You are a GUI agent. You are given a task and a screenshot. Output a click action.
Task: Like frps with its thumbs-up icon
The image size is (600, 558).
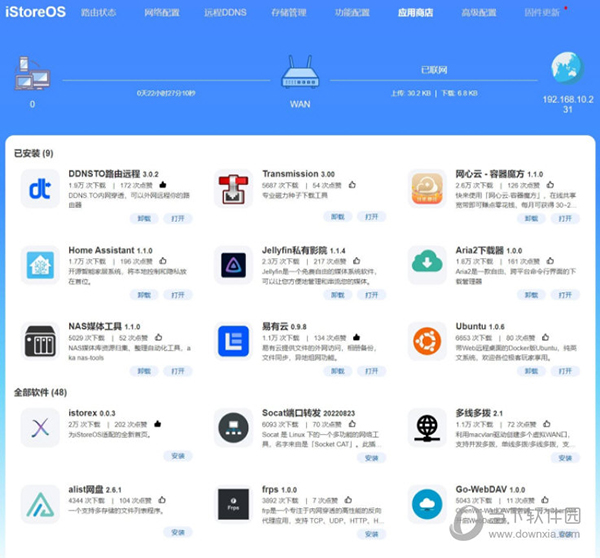click(x=348, y=500)
